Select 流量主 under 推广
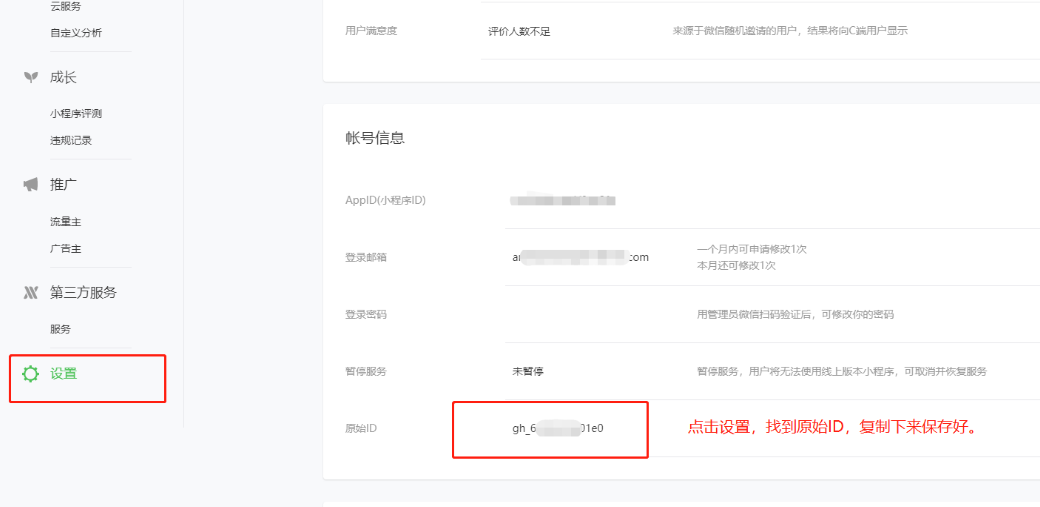This screenshot has width=1040, height=507. coord(66,222)
